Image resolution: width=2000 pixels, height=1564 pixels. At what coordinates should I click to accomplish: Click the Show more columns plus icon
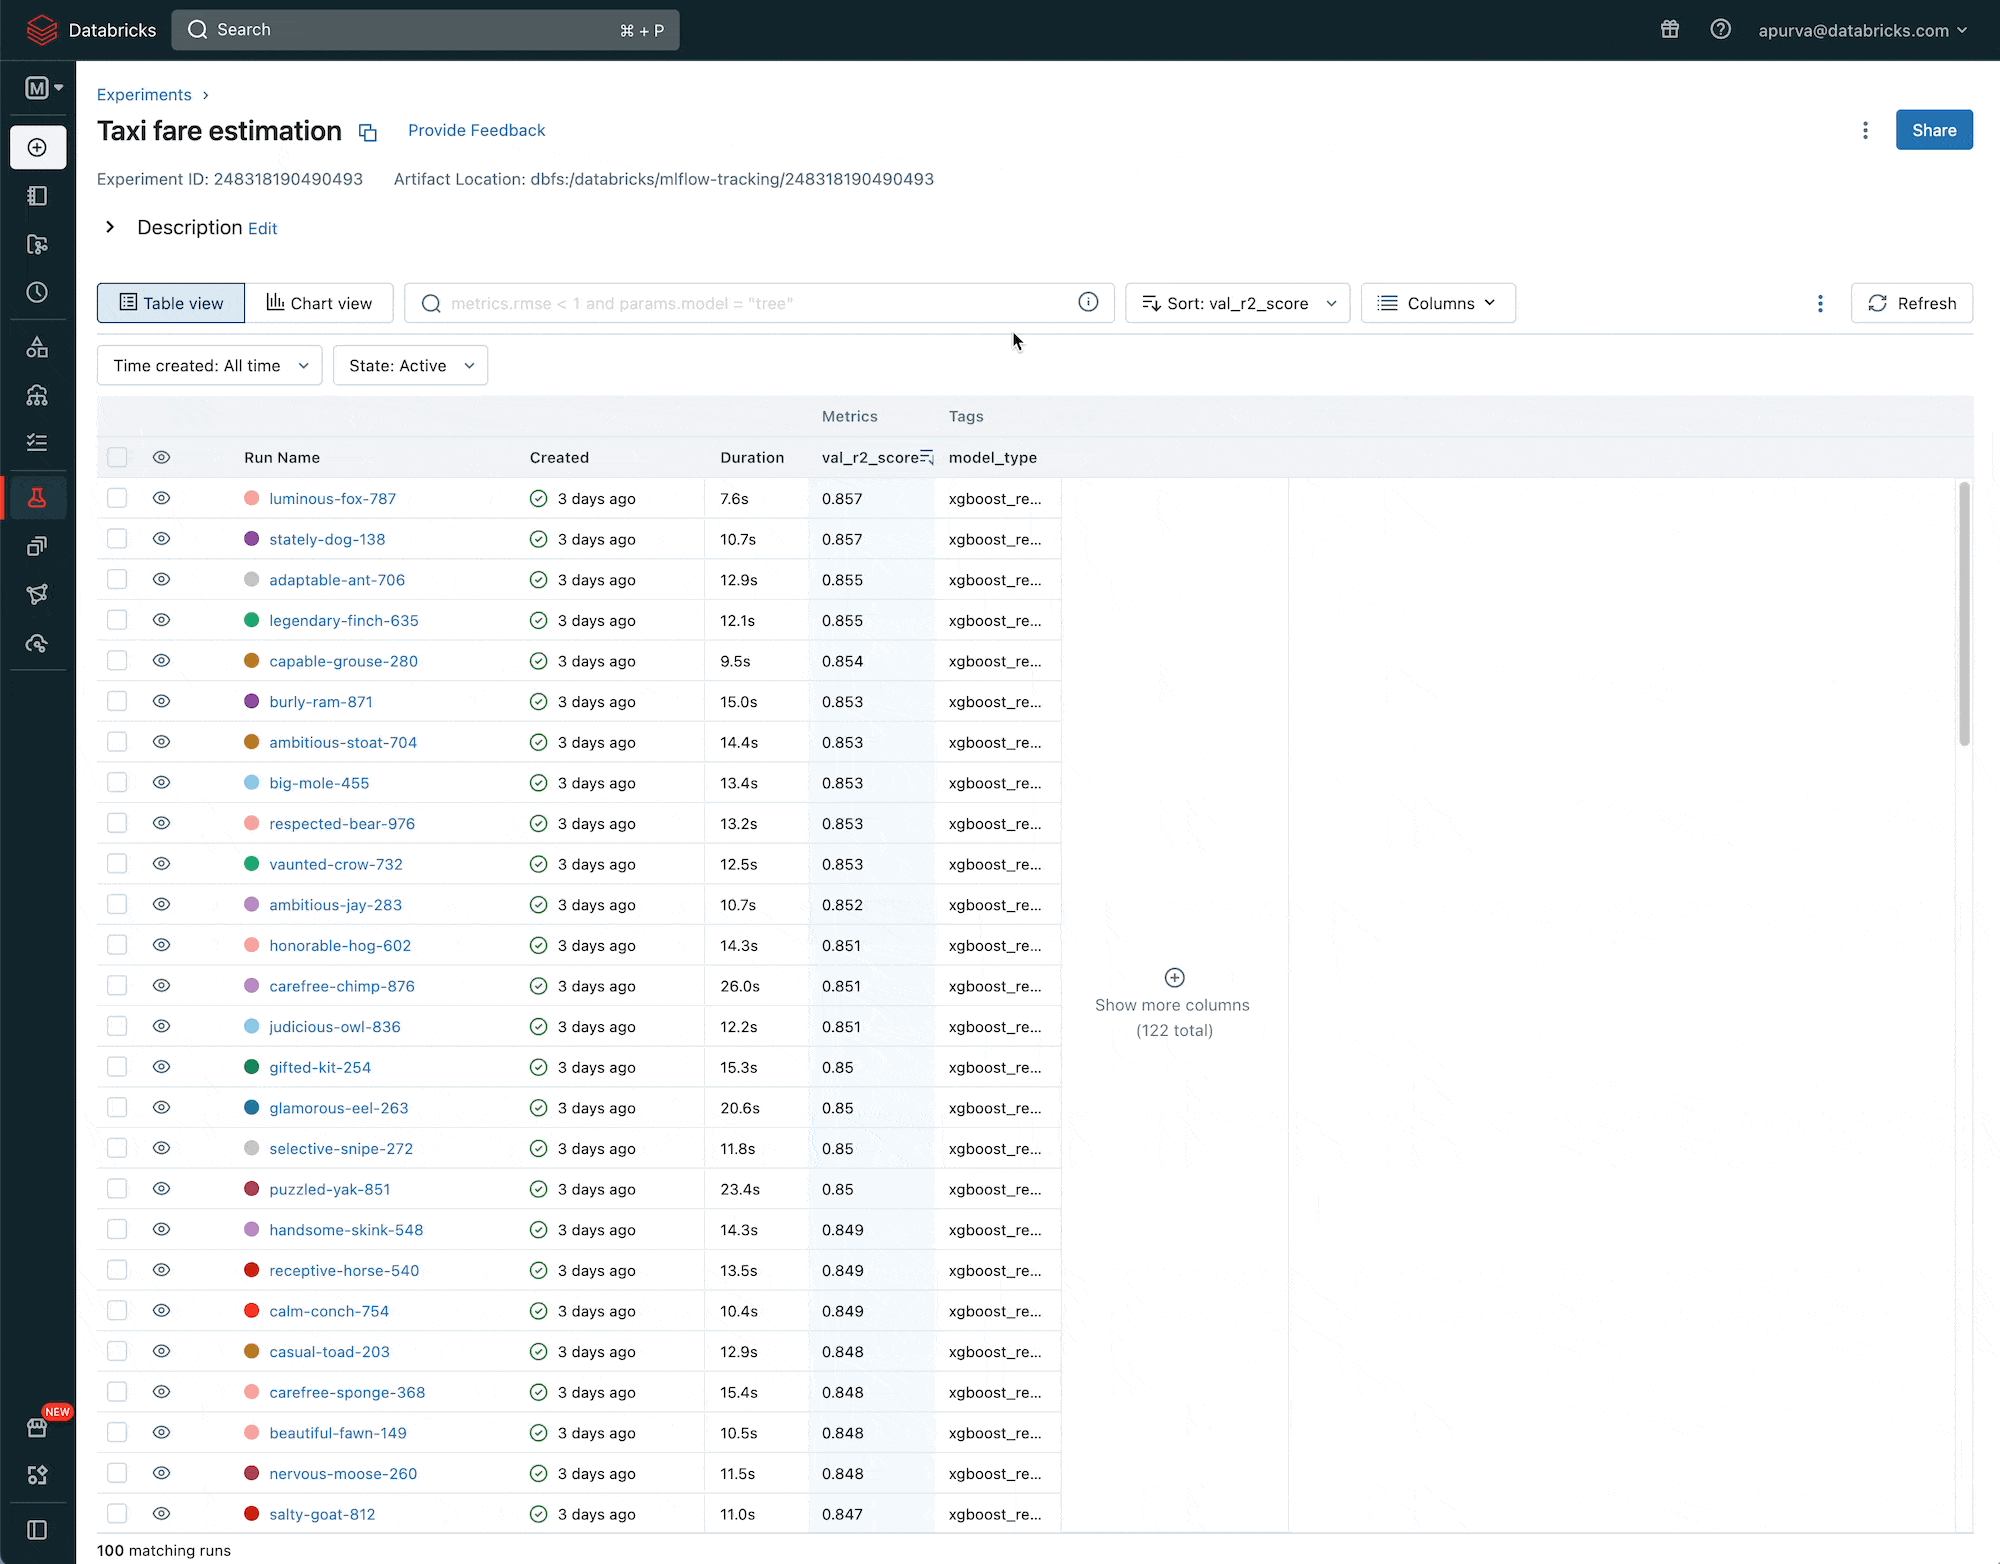pos(1172,976)
